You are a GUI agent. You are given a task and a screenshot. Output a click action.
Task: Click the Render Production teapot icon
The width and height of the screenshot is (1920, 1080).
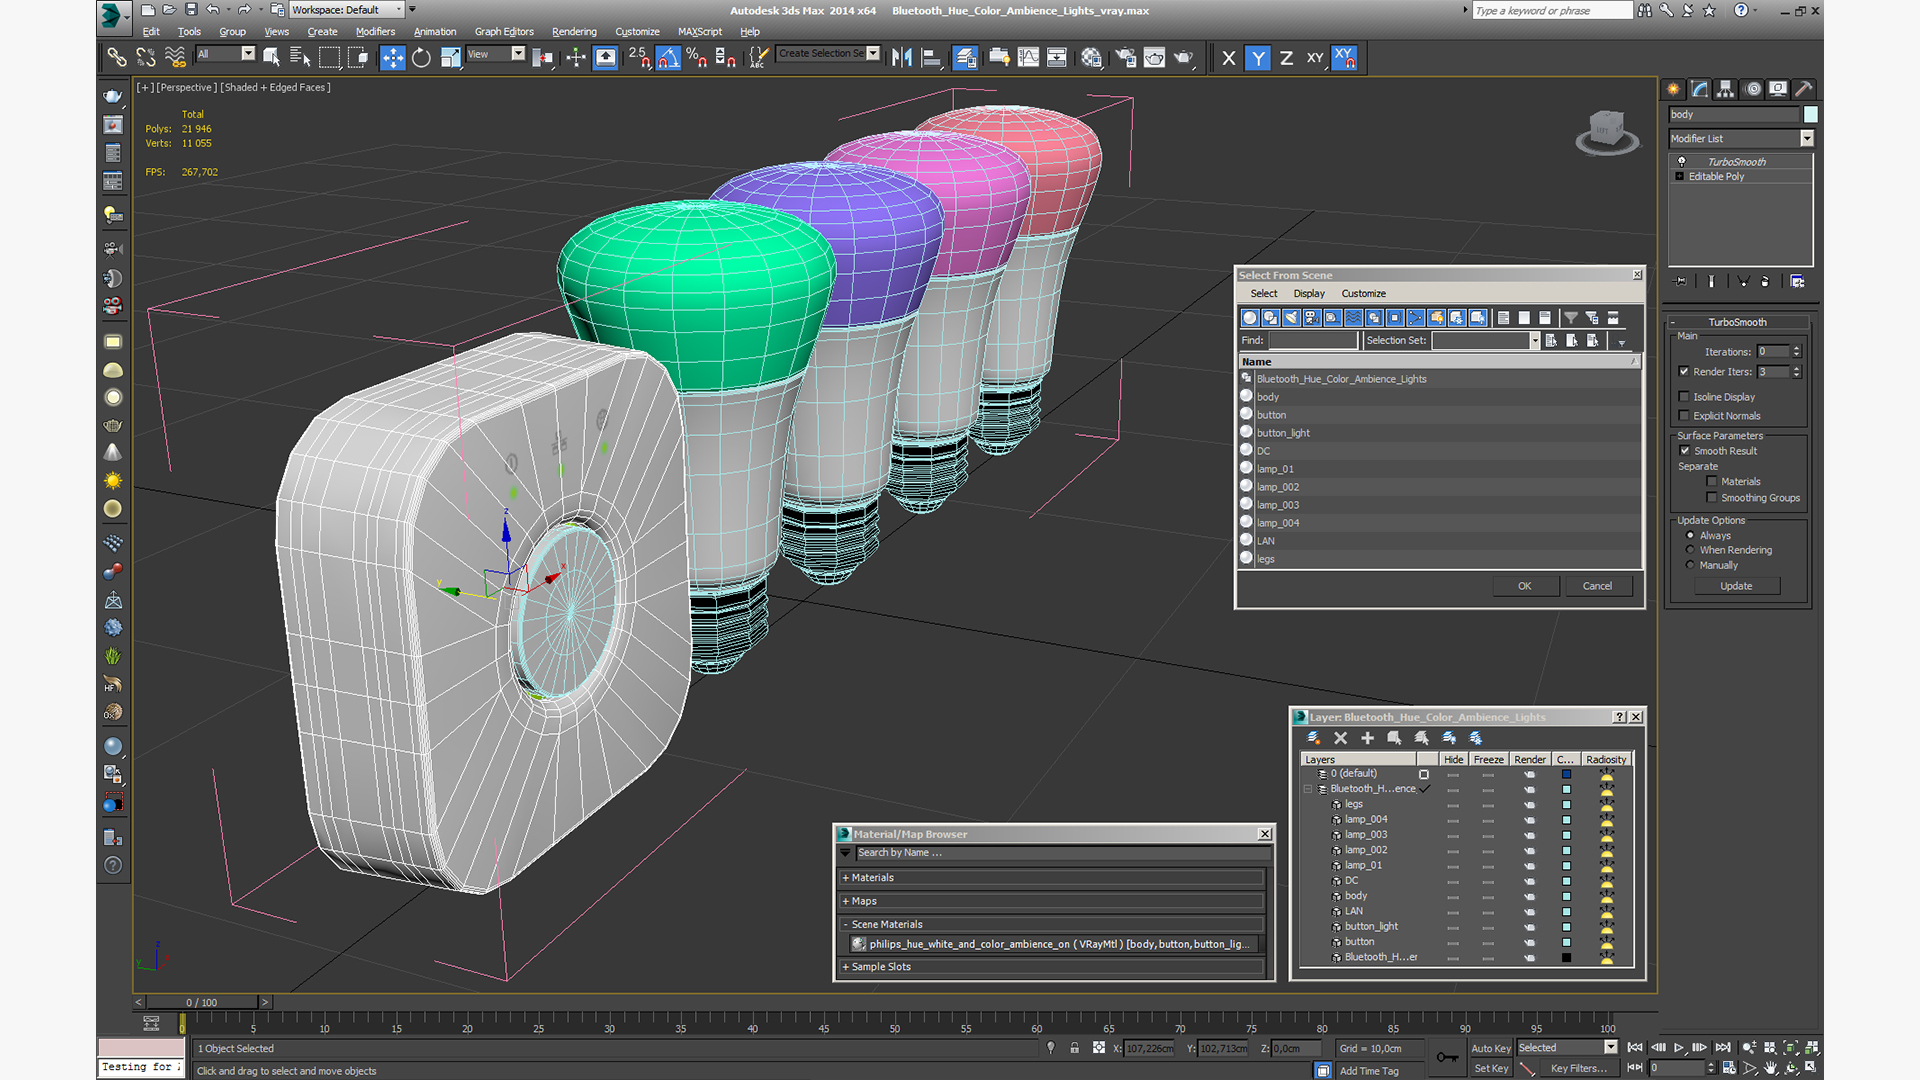coord(1183,57)
